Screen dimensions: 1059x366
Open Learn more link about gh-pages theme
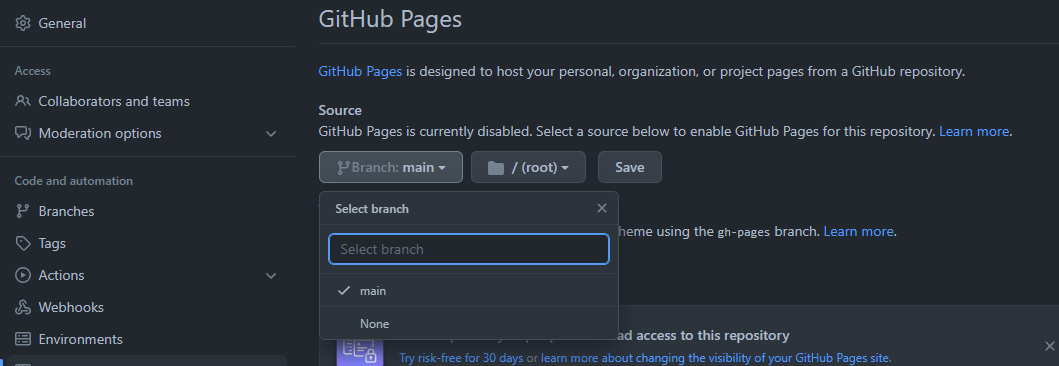pos(858,232)
